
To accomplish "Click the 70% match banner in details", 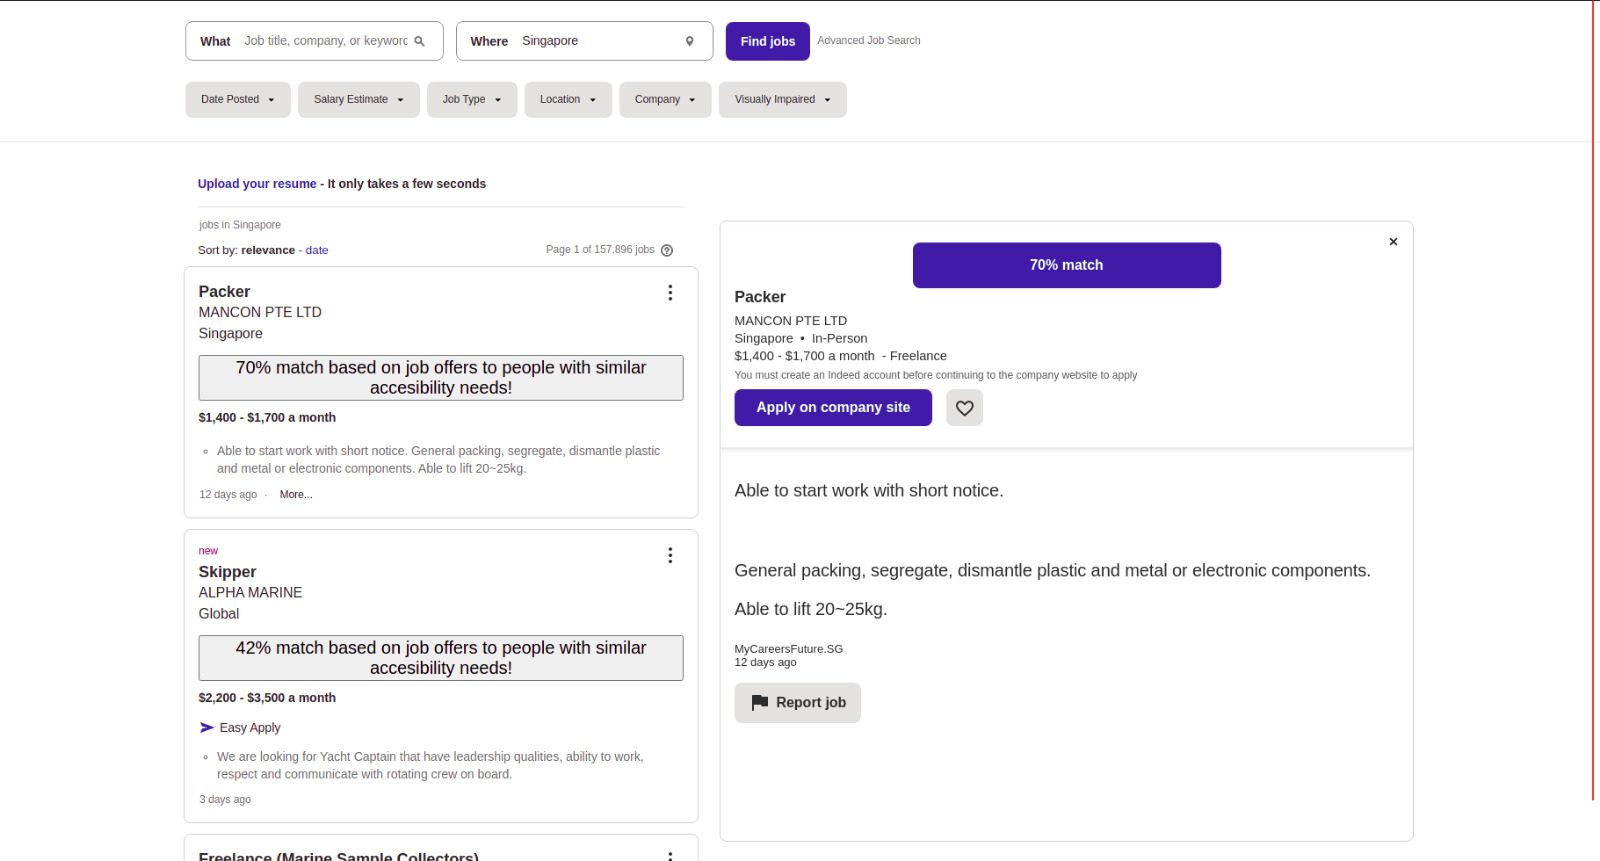I will click(1067, 265).
